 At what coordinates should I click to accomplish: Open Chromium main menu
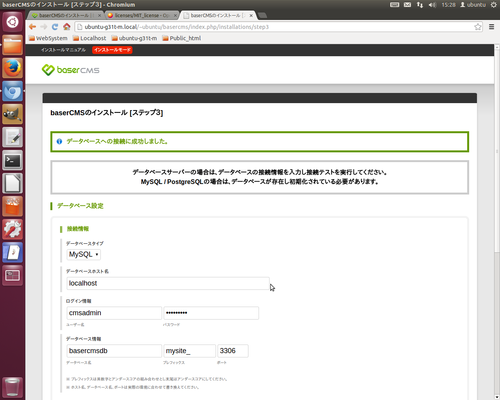pos(491,27)
